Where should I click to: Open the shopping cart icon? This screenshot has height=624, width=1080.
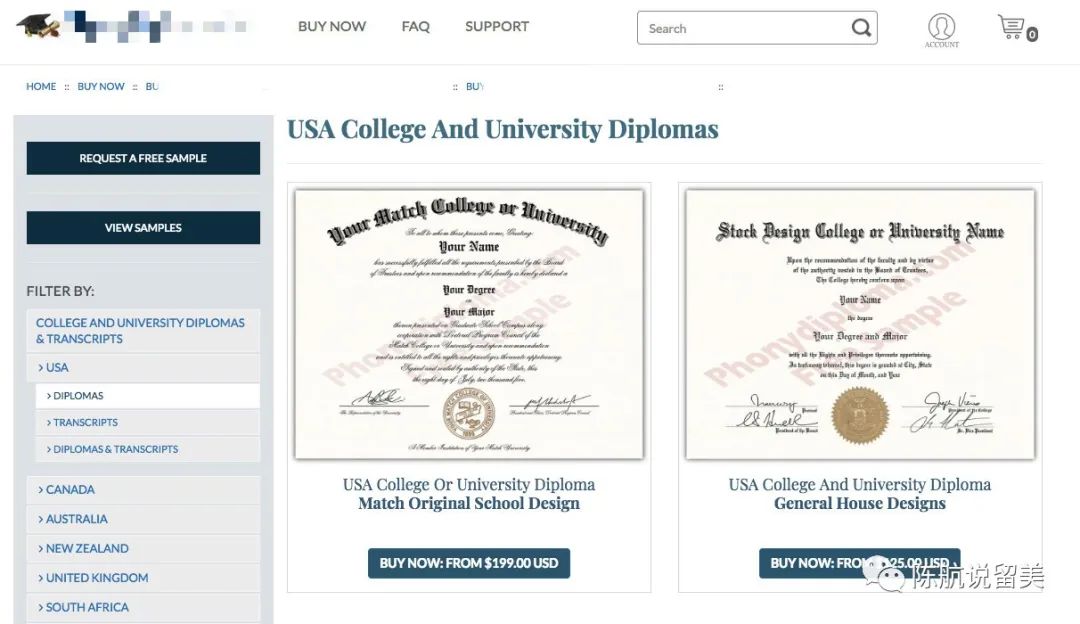coord(1013,28)
